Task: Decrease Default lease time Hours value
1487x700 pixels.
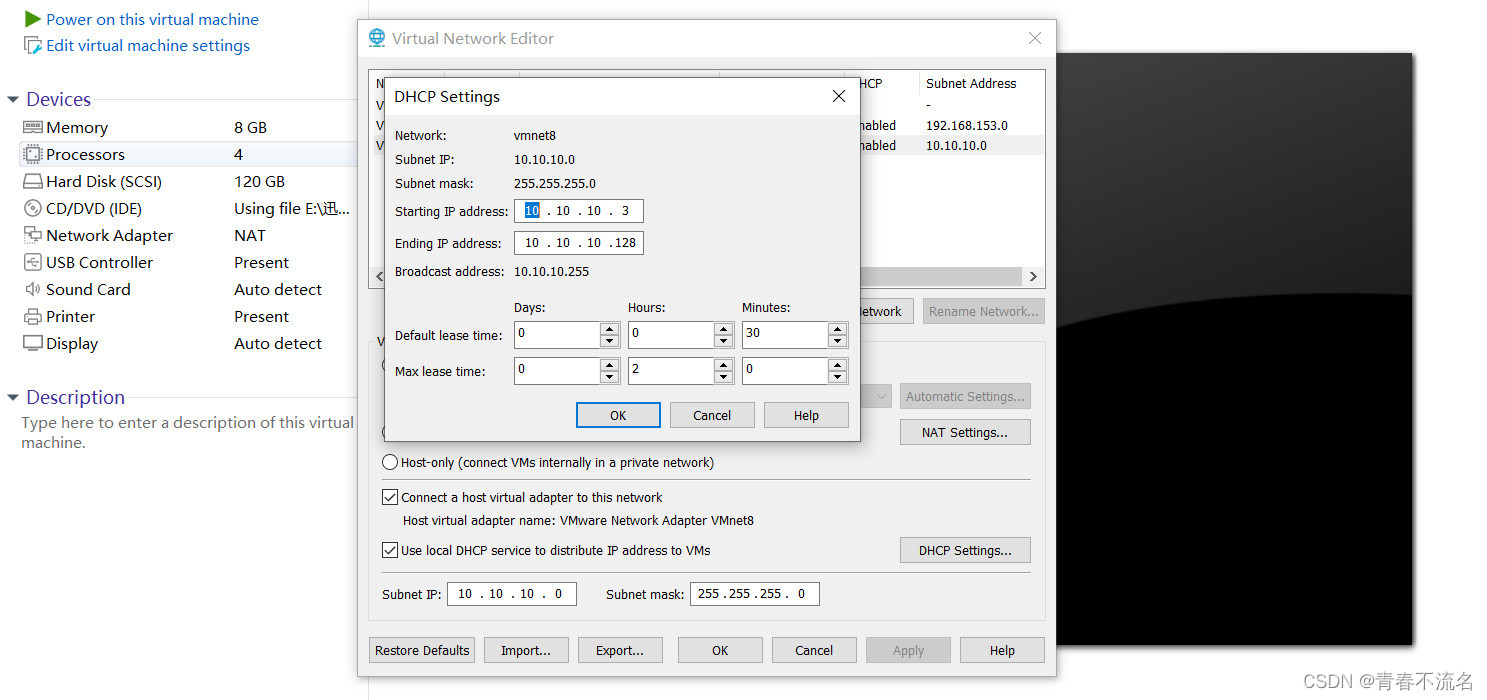Action: click(723, 341)
